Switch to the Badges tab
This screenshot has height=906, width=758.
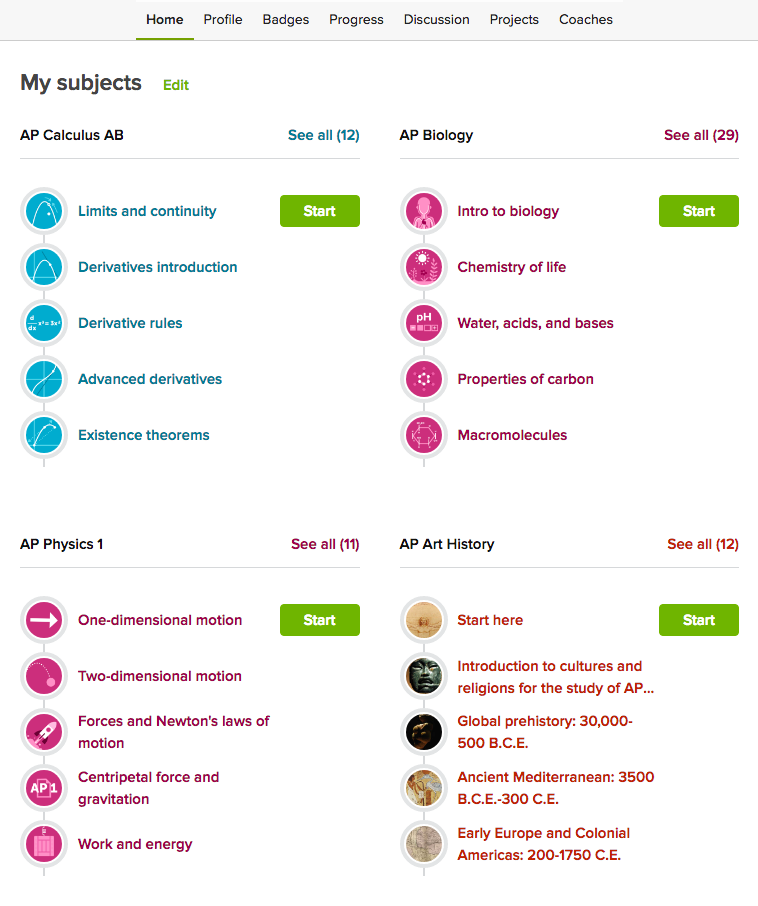[285, 20]
